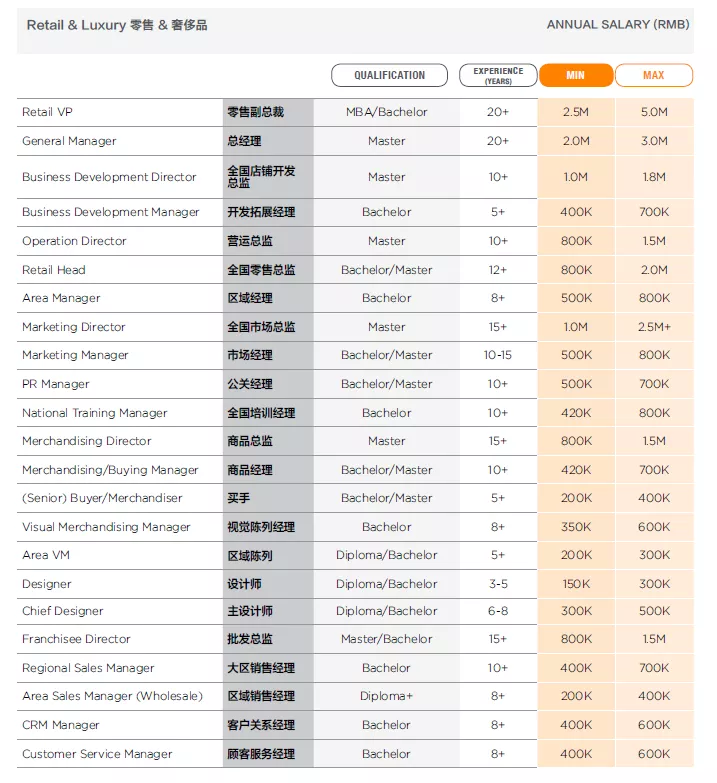Click 'Diploma+' qualification cell
The height and width of the screenshot is (783, 717).
[x=386, y=696]
